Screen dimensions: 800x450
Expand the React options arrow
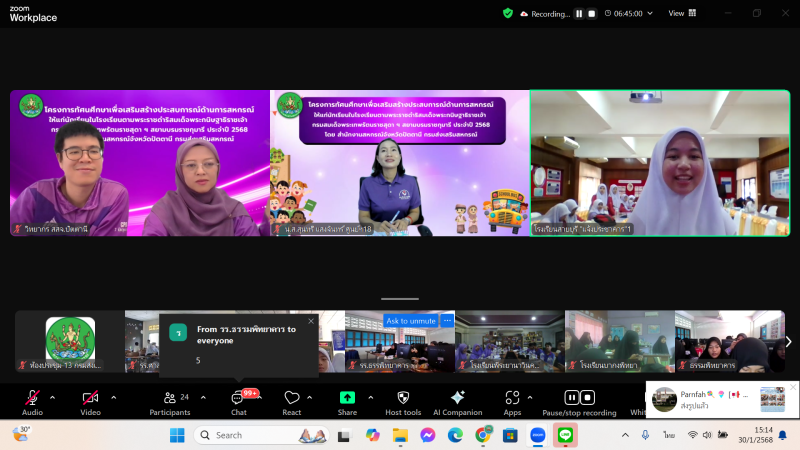tap(310, 397)
